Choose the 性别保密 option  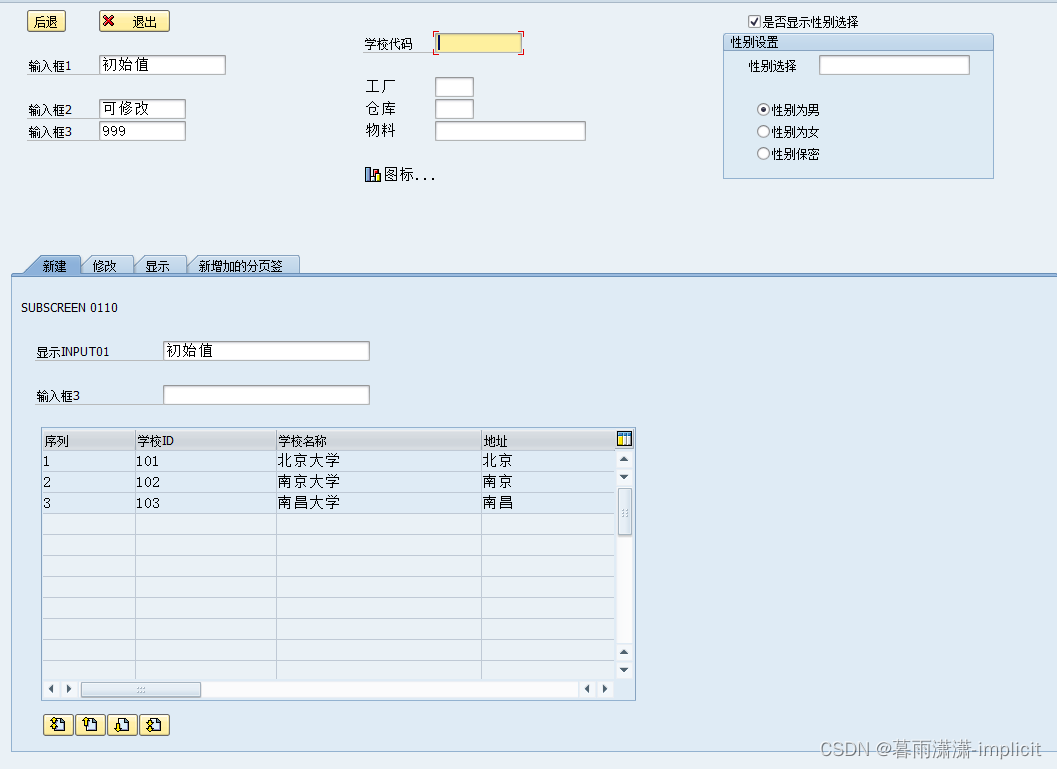763,153
